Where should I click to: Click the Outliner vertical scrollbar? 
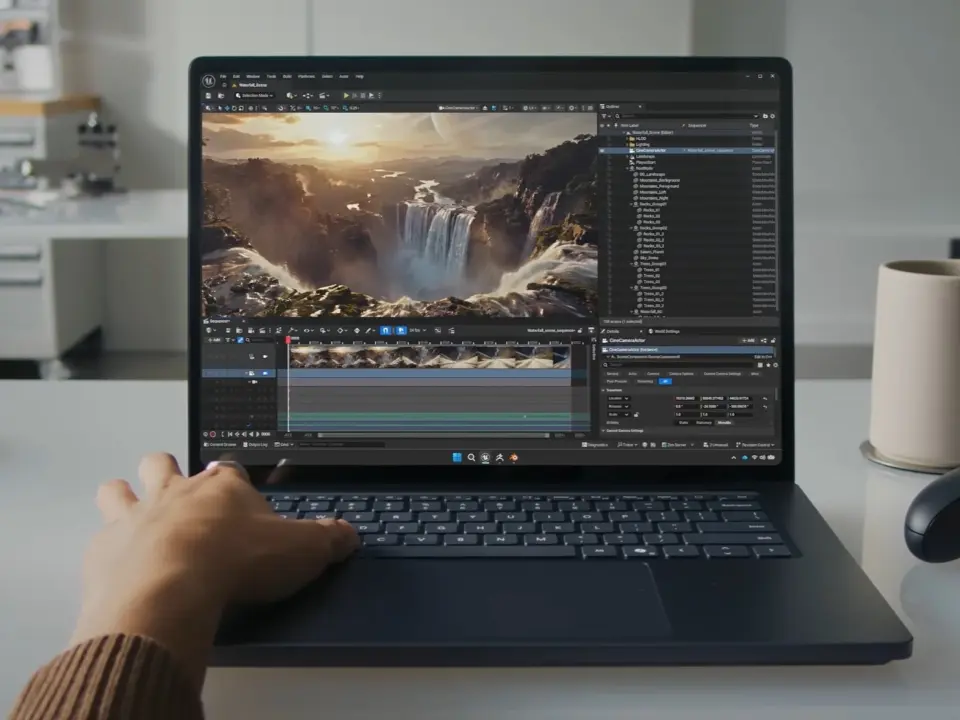(x=776, y=220)
